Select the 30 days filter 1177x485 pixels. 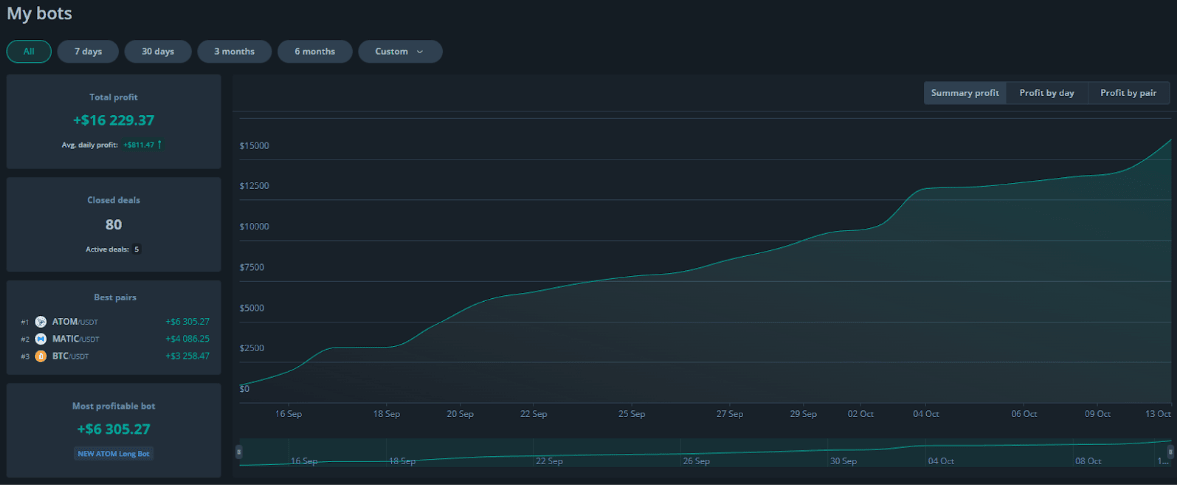(158, 51)
